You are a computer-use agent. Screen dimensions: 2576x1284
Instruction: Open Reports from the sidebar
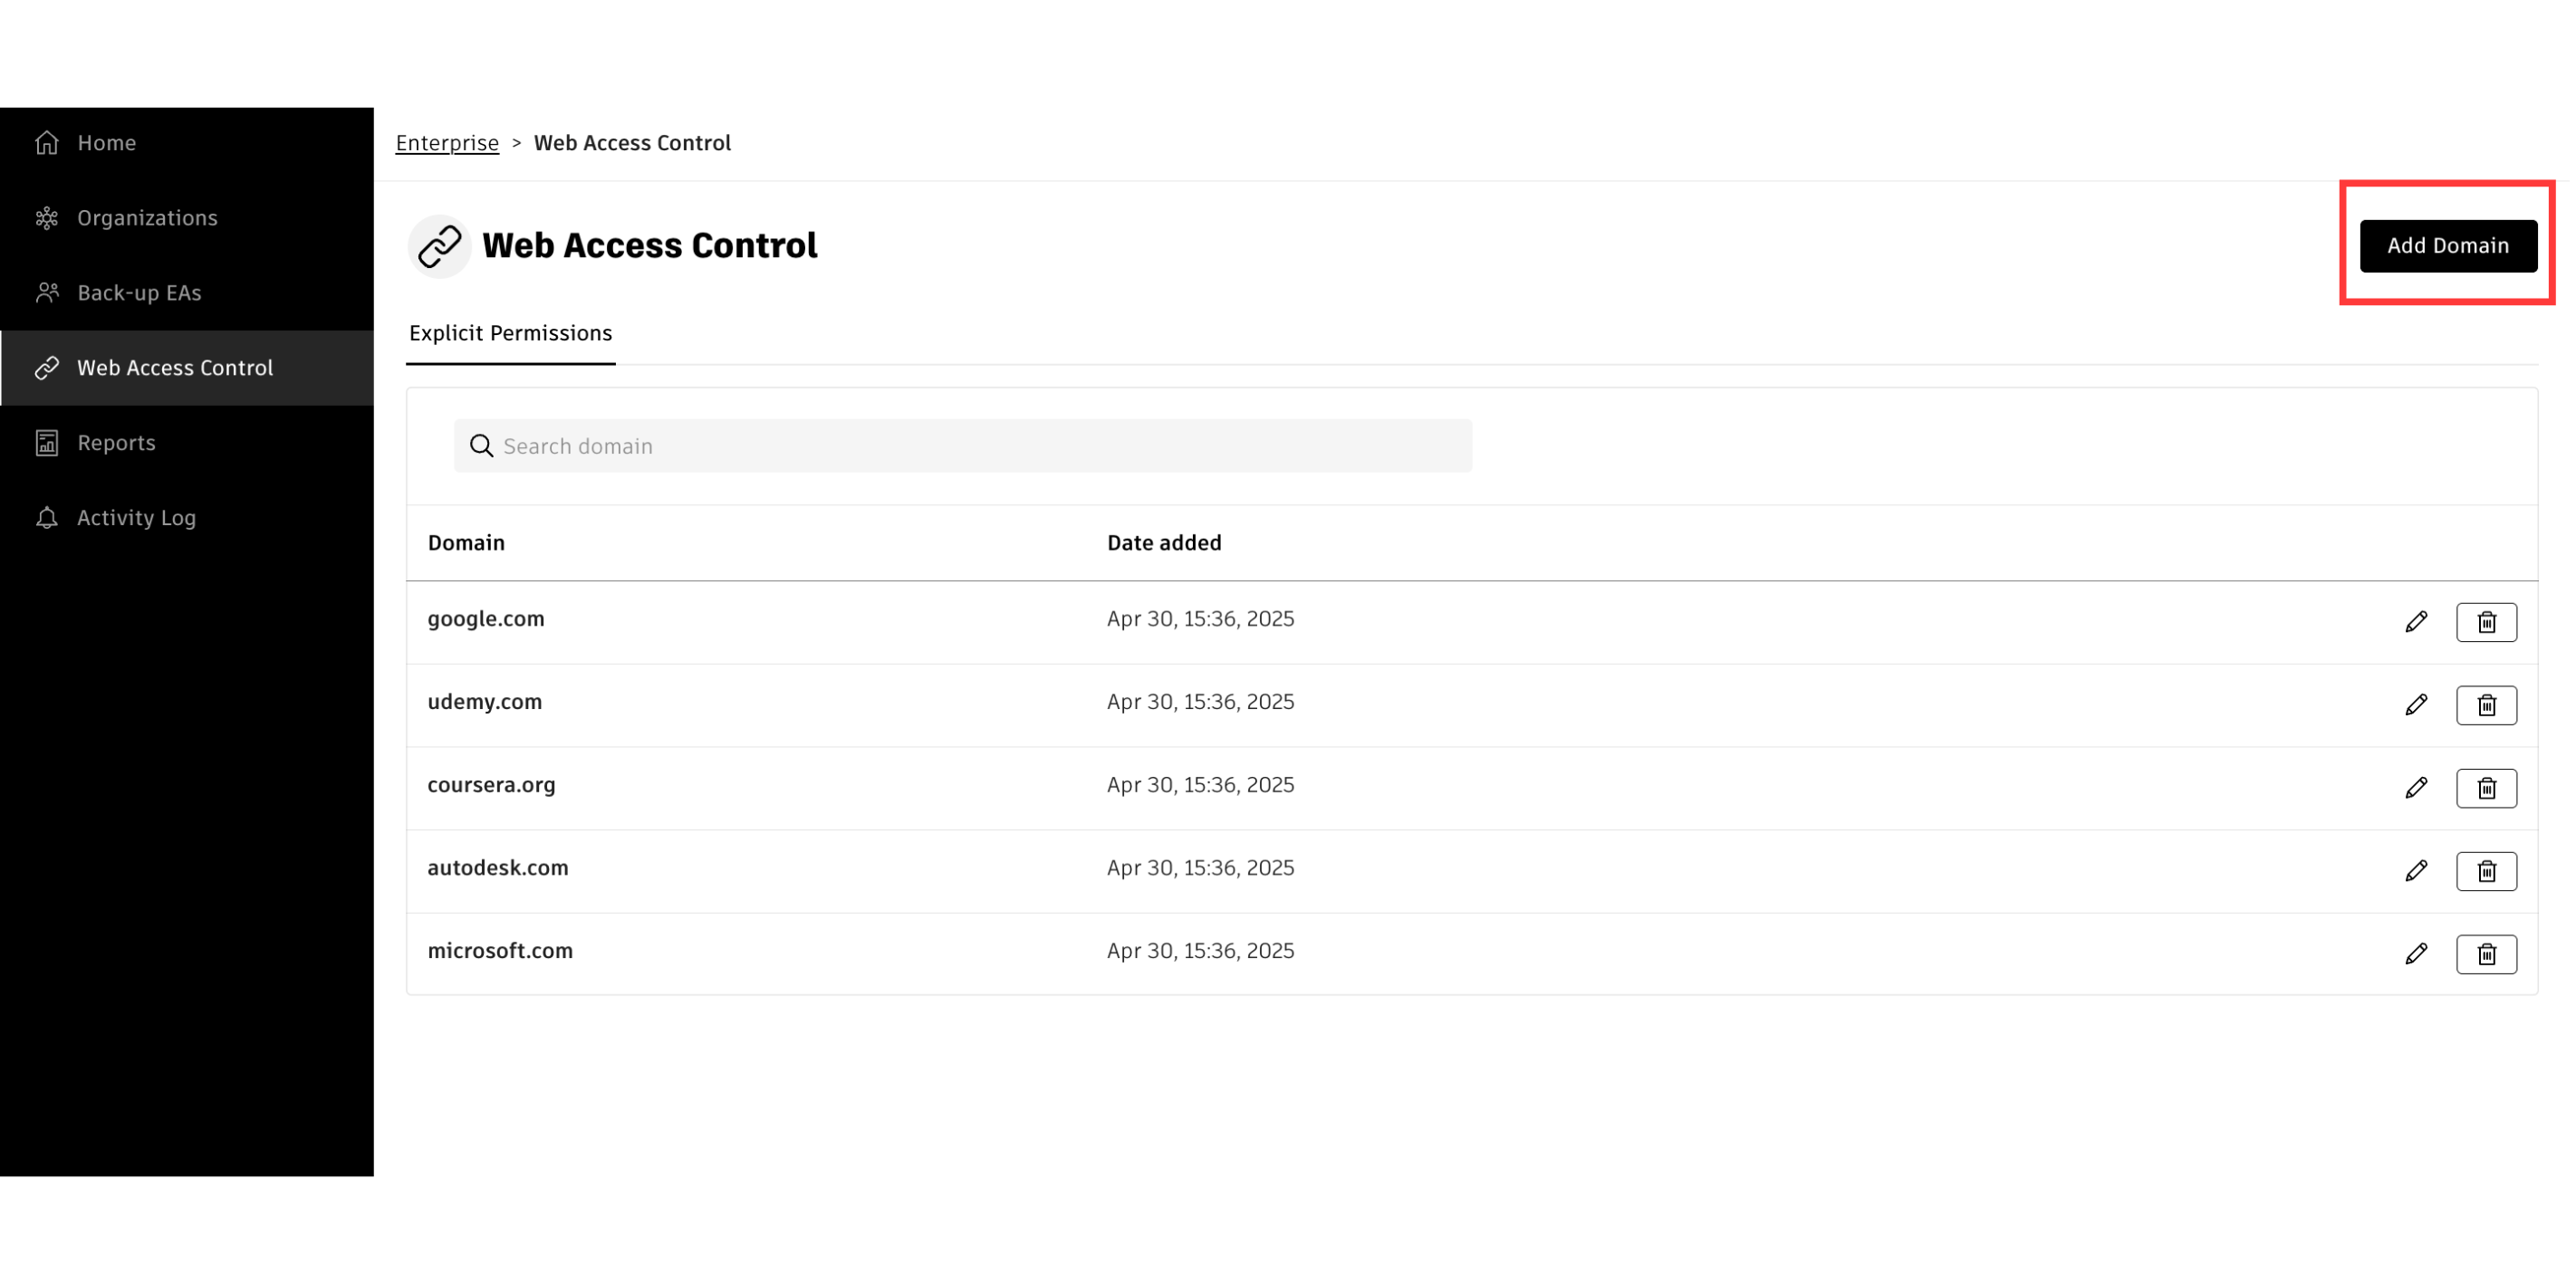tap(116, 443)
